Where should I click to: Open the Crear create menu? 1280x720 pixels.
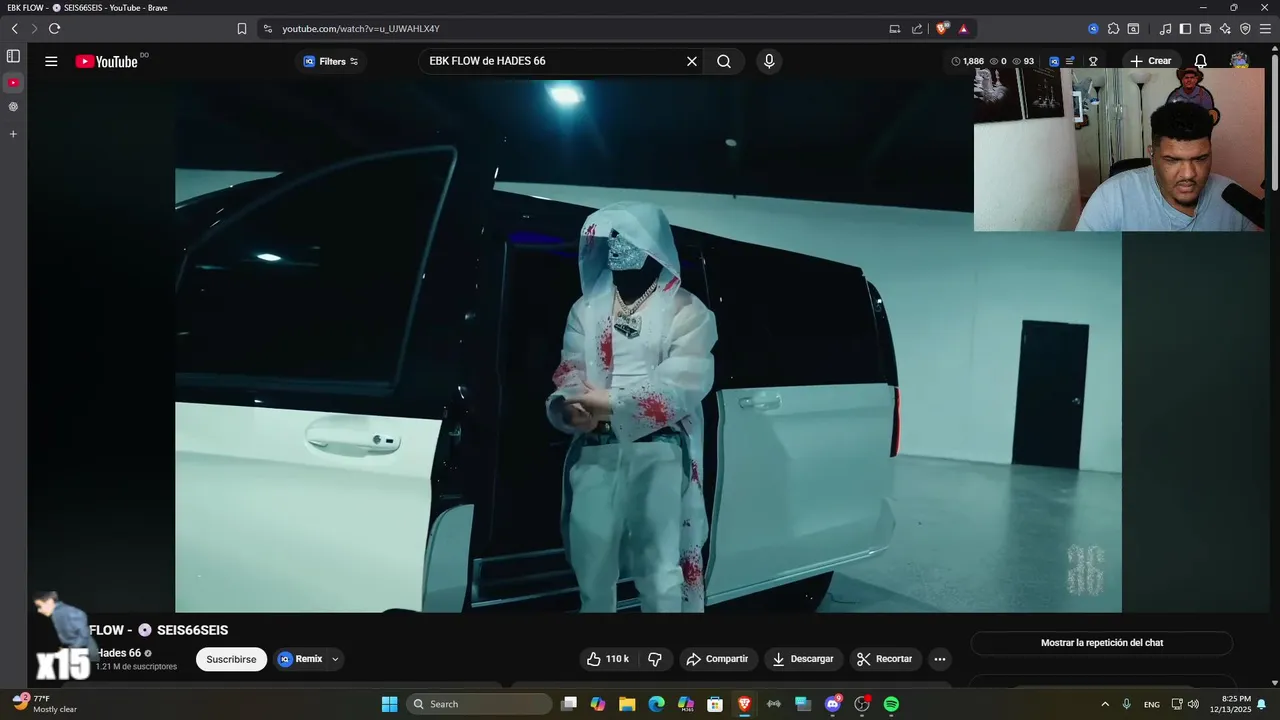point(1150,61)
